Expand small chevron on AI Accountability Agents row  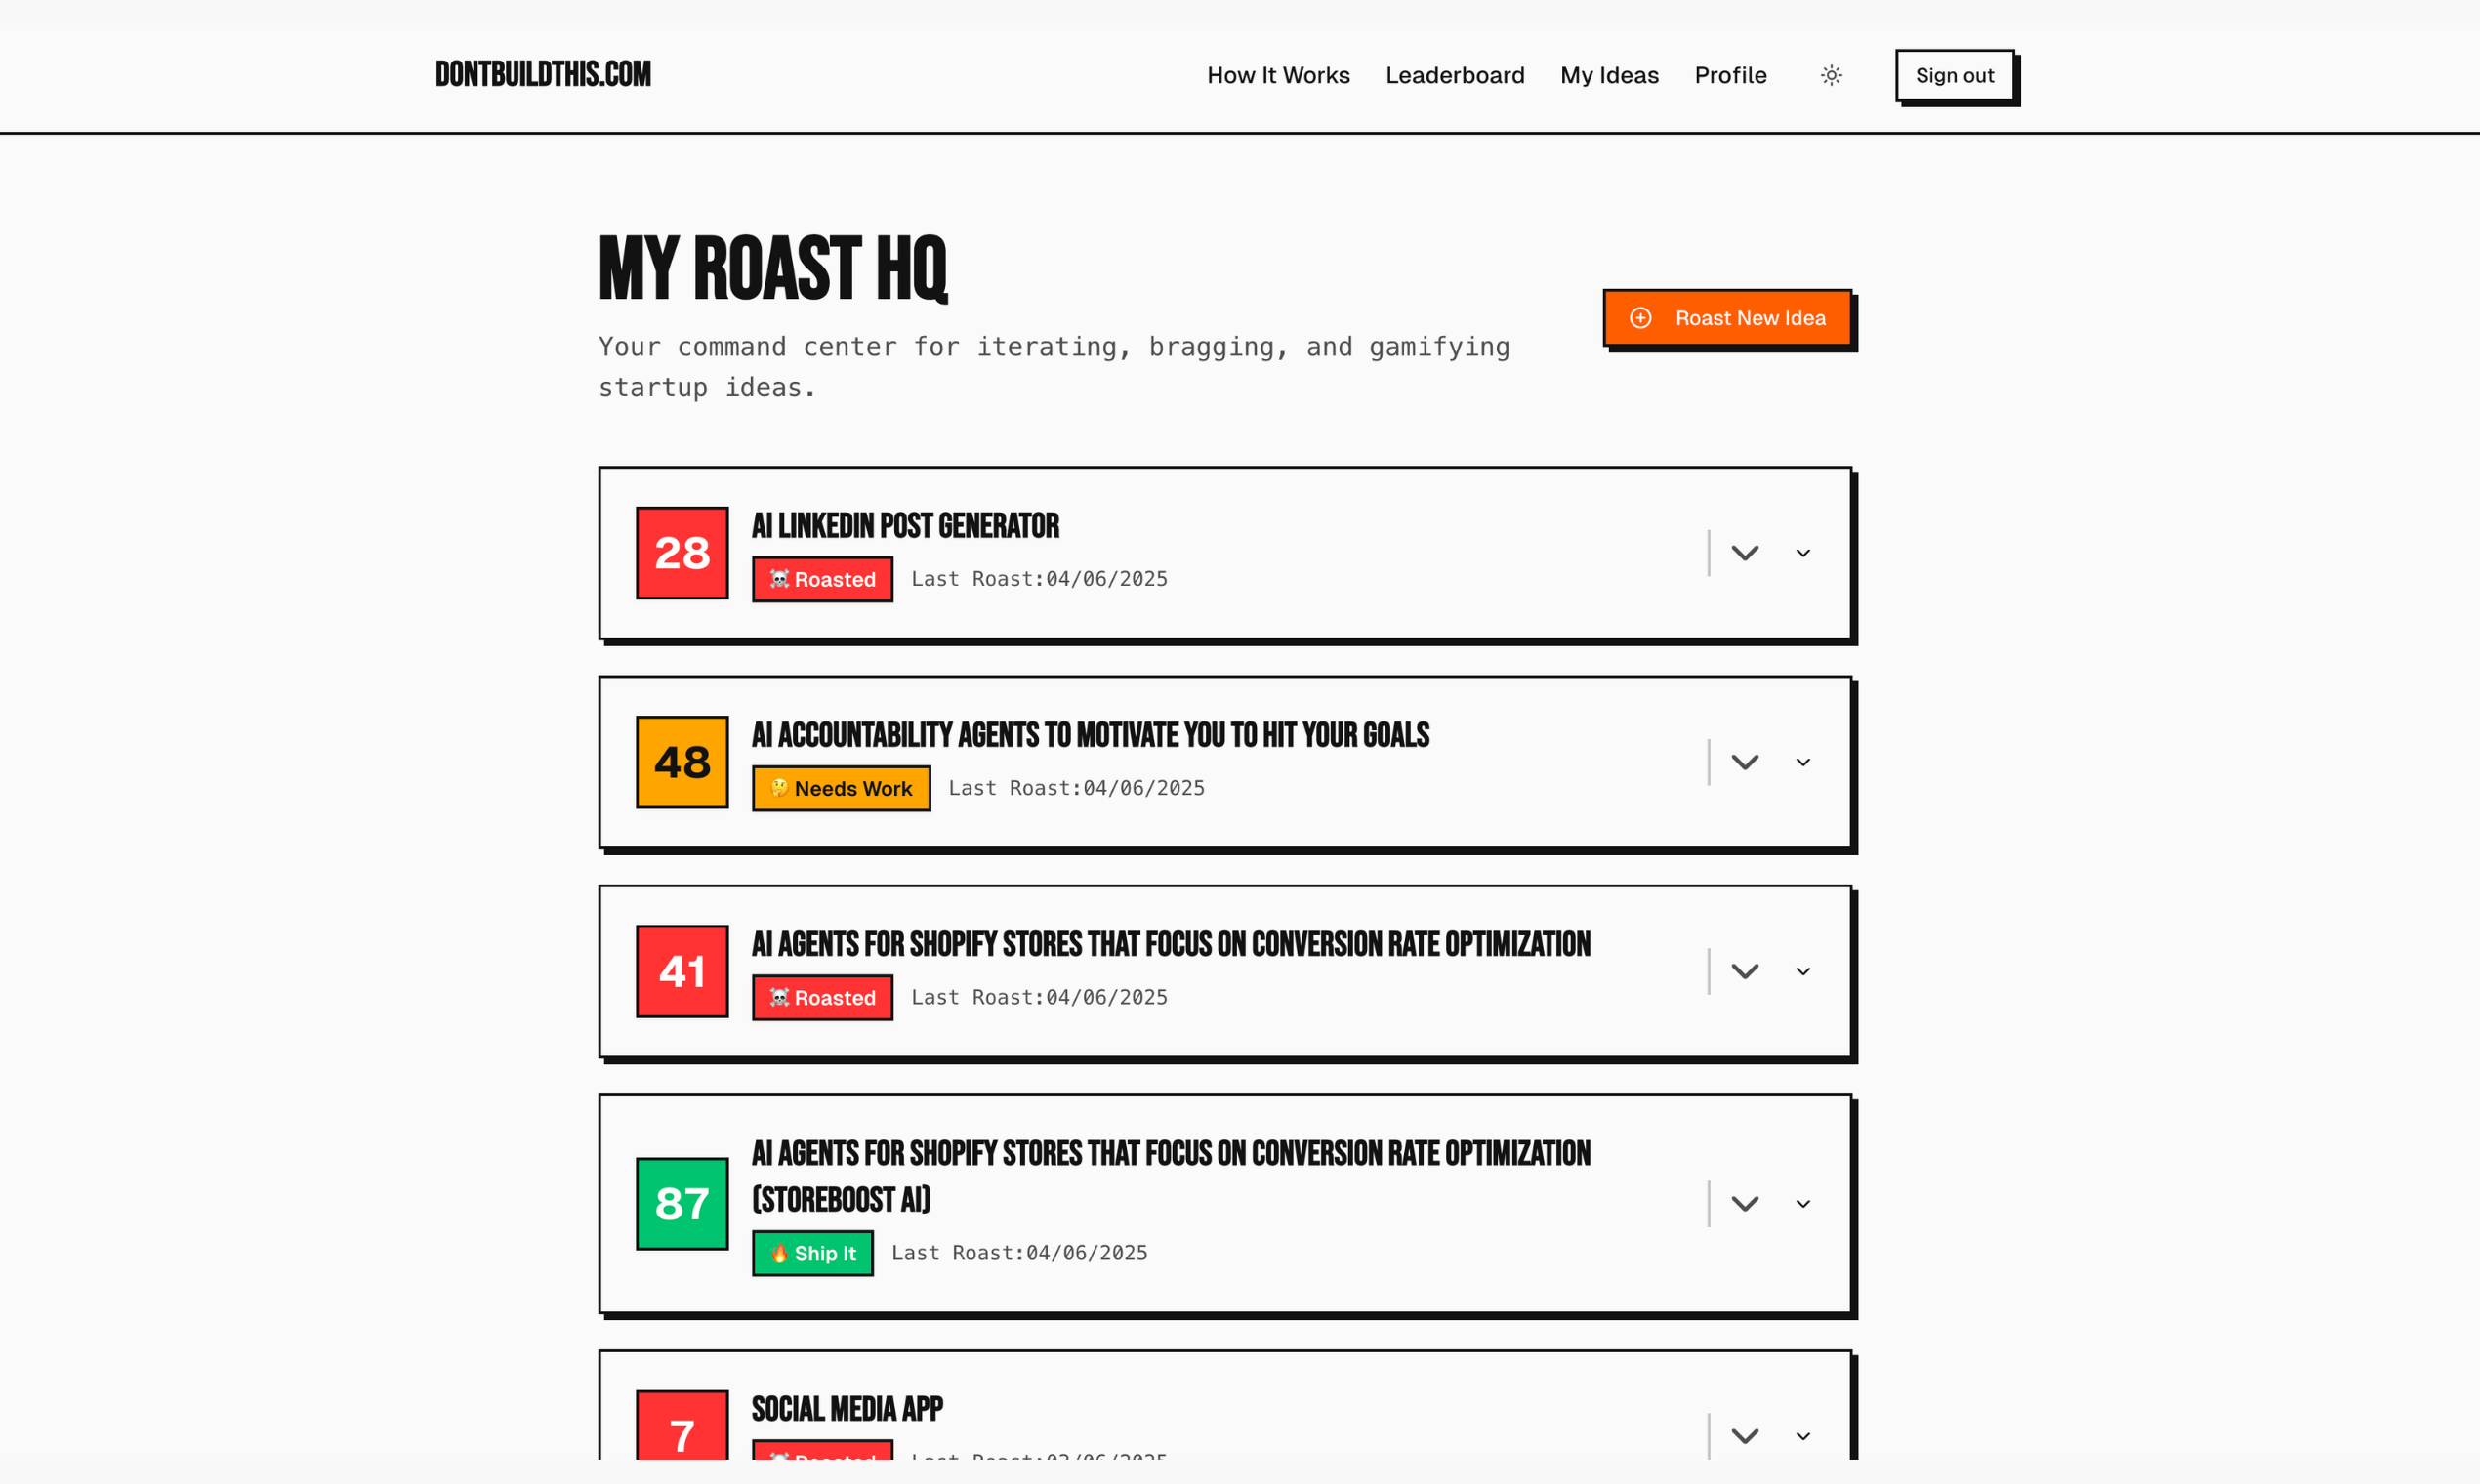(x=1803, y=762)
